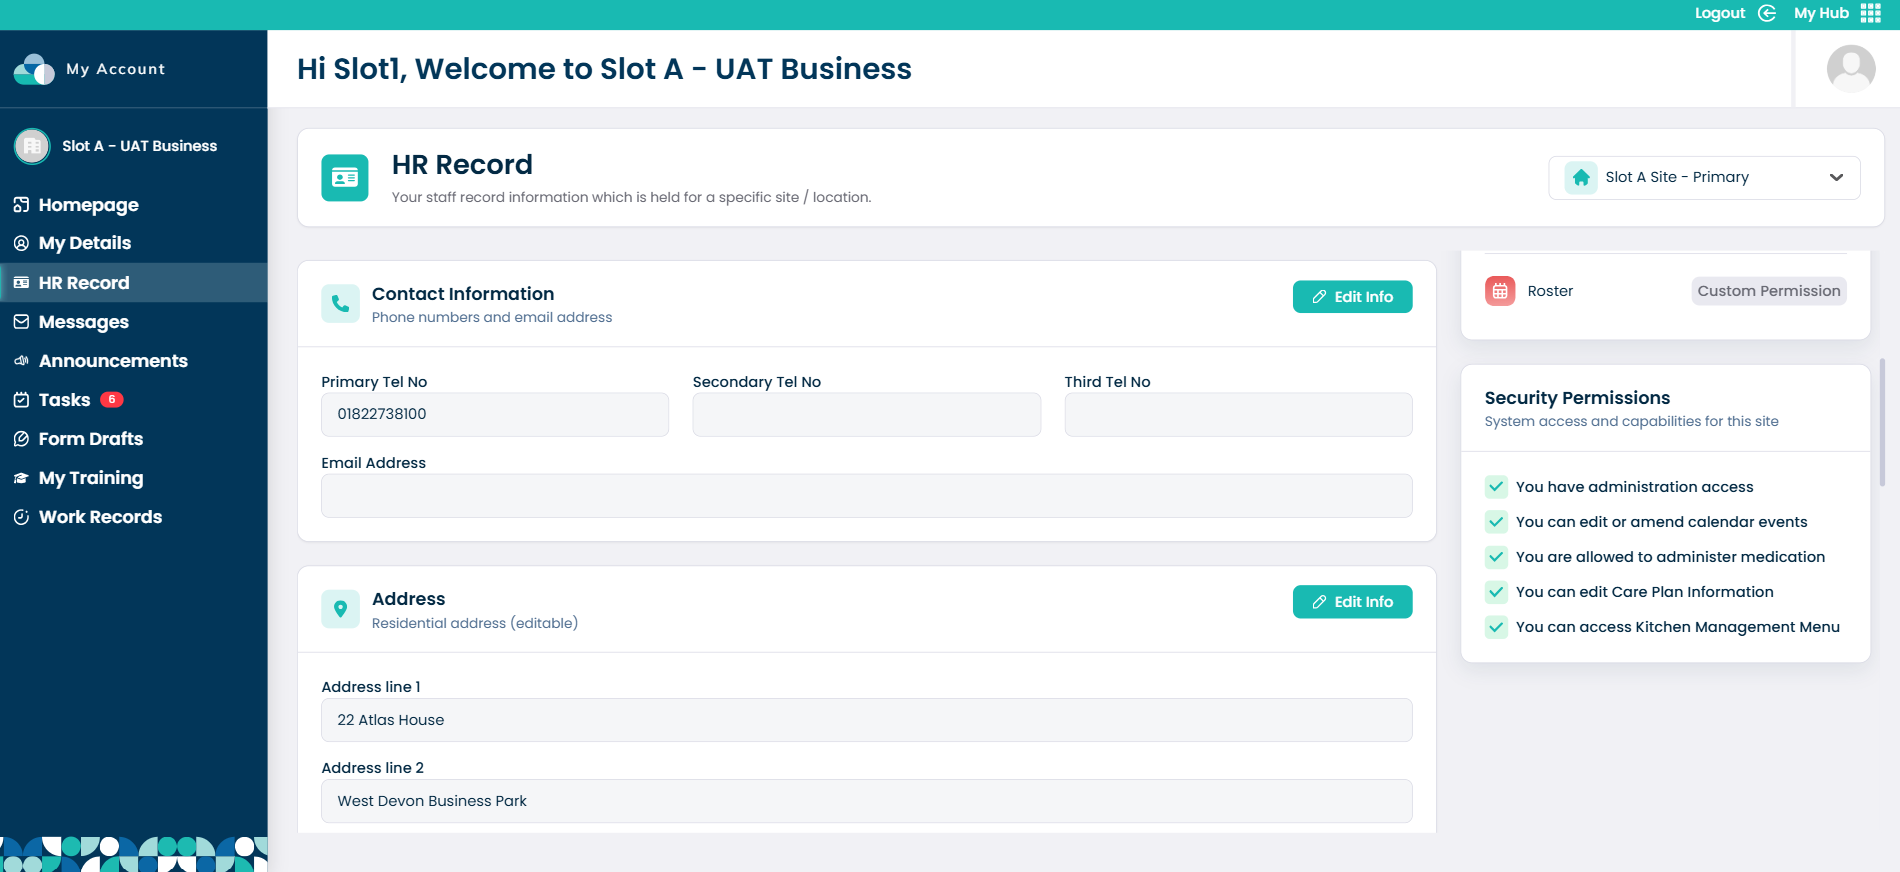
Task: Toggle the administration access checkmark
Action: [x=1496, y=487]
